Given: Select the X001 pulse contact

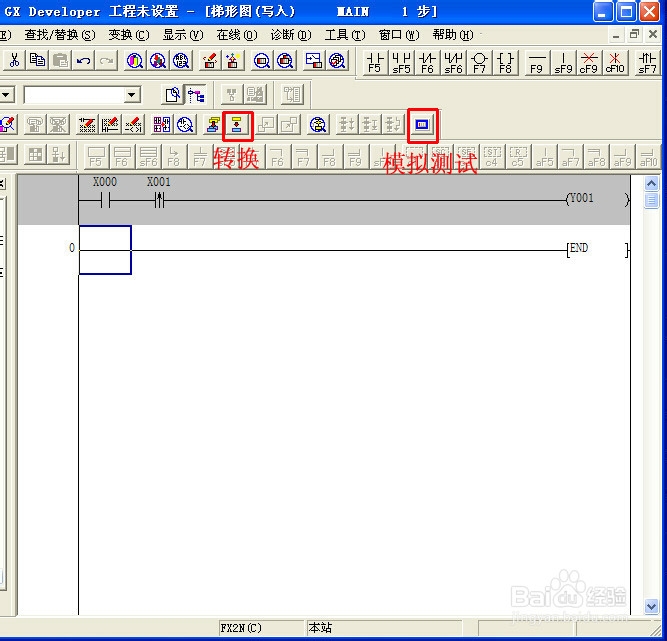Looking at the screenshot, I should point(159,199).
